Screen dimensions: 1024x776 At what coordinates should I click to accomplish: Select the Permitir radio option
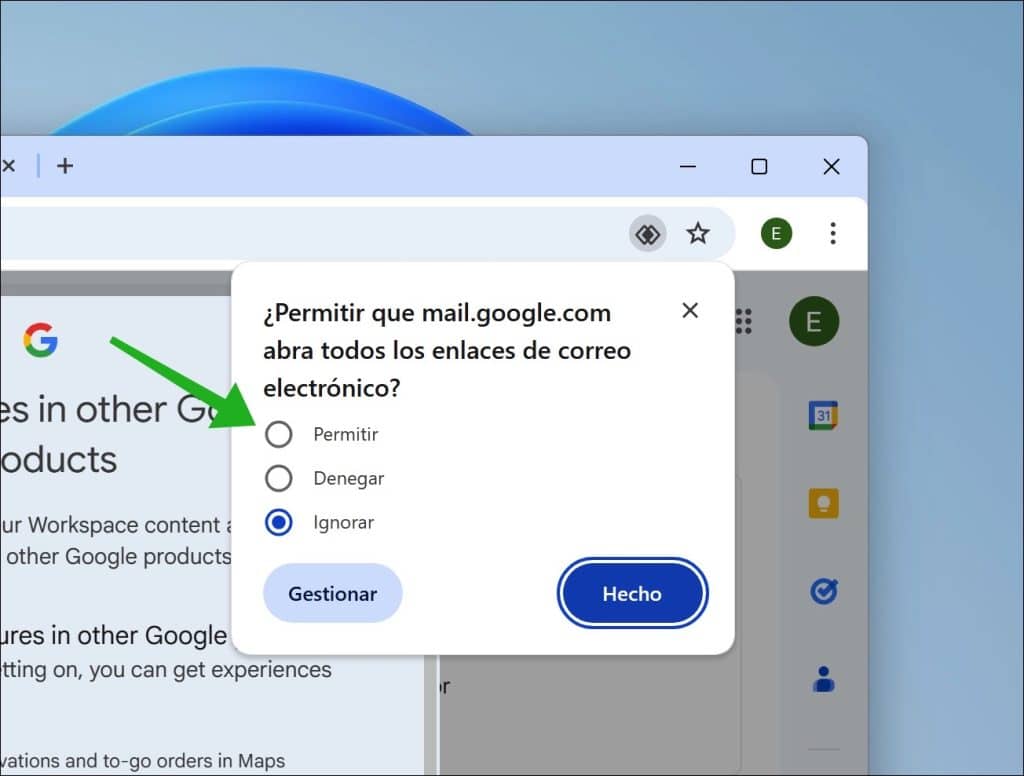coord(279,434)
